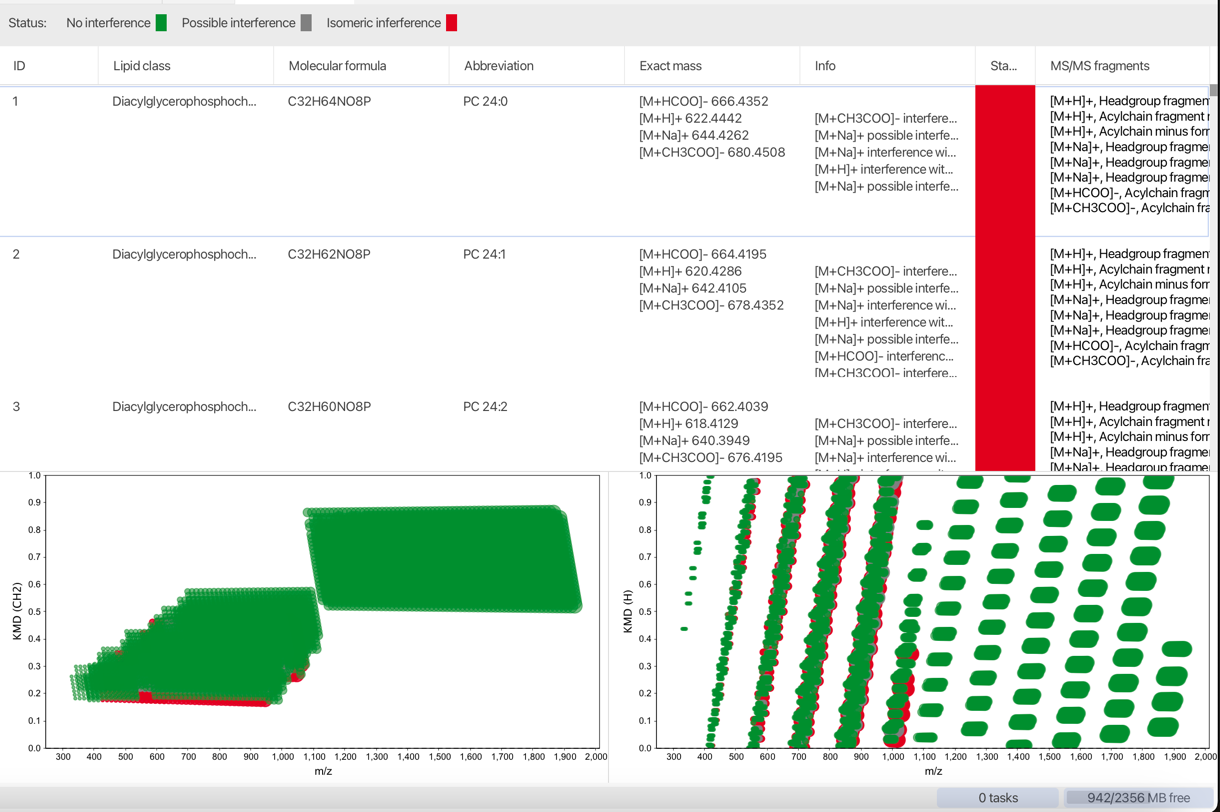Click exact mass [M+HCOO]- 664.4195

[703, 254]
